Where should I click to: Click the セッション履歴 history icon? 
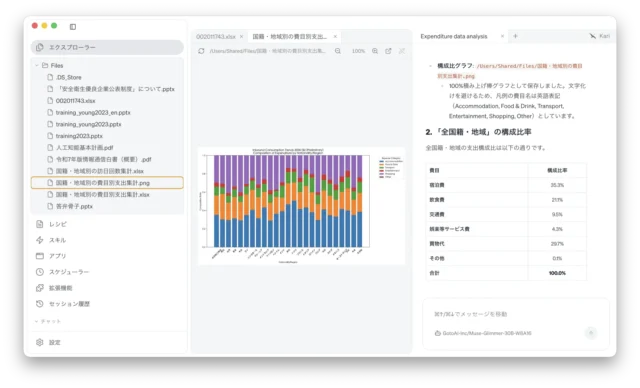[40, 304]
